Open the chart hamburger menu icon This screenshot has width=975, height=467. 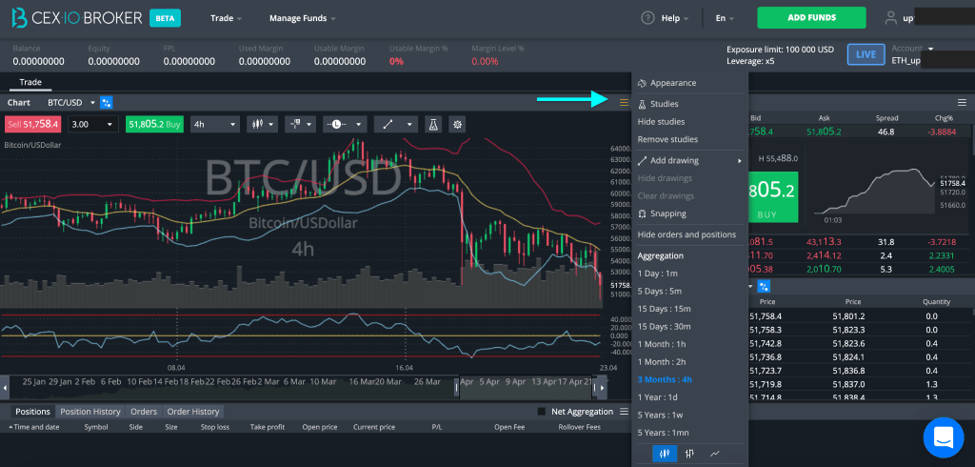point(624,103)
